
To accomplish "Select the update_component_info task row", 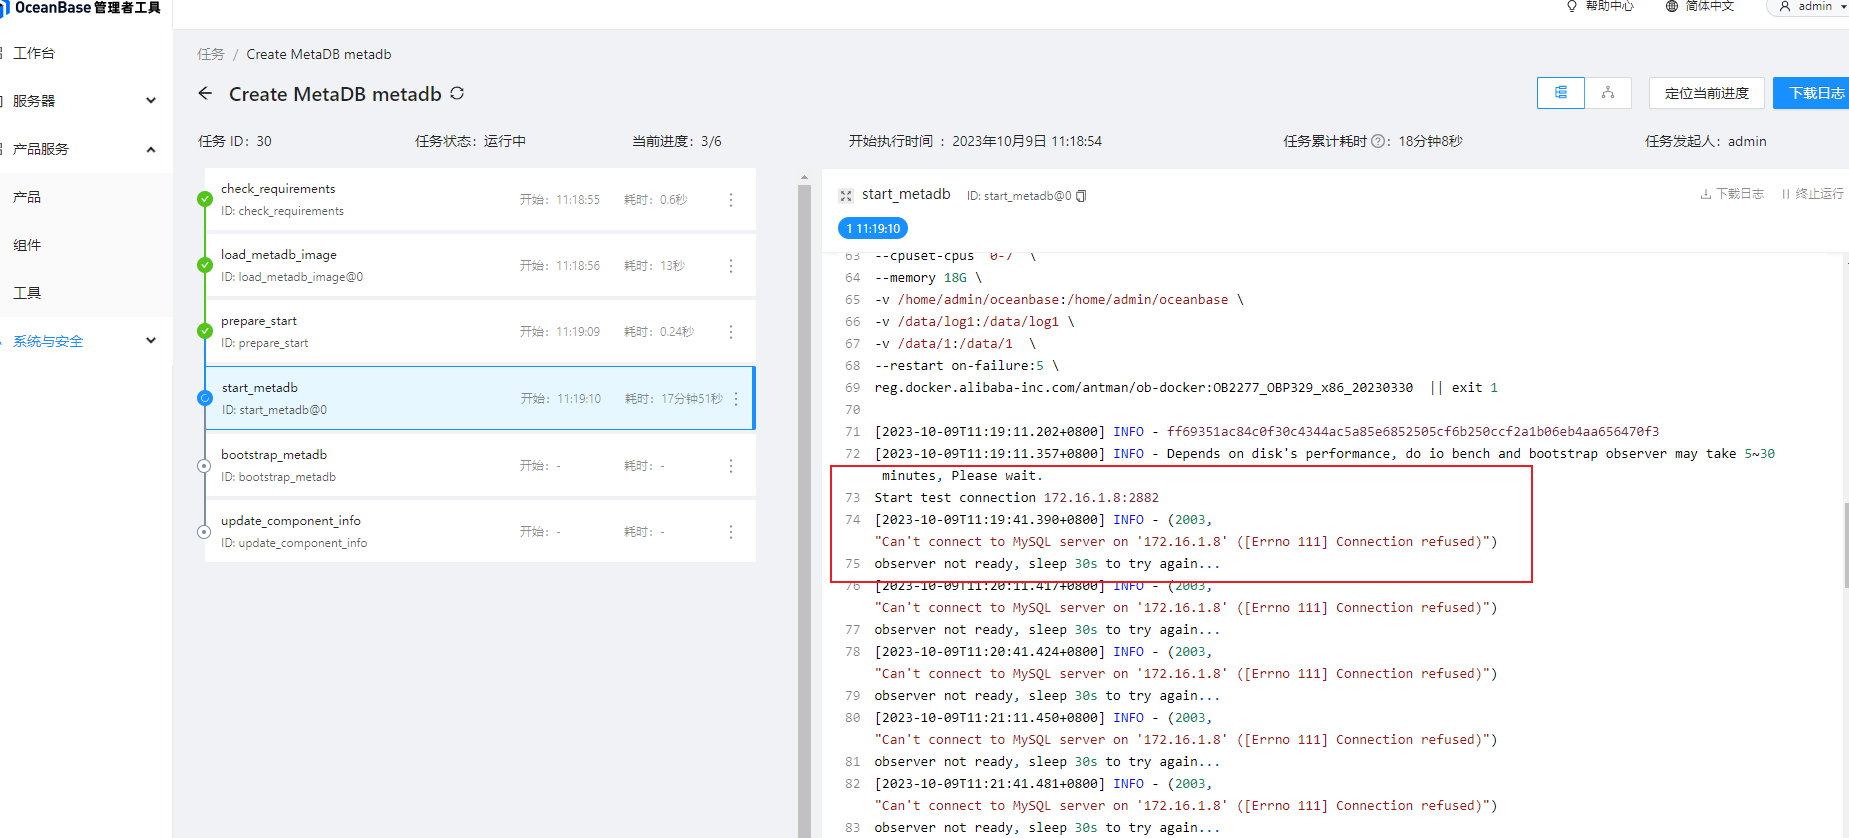I will click(x=480, y=532).
